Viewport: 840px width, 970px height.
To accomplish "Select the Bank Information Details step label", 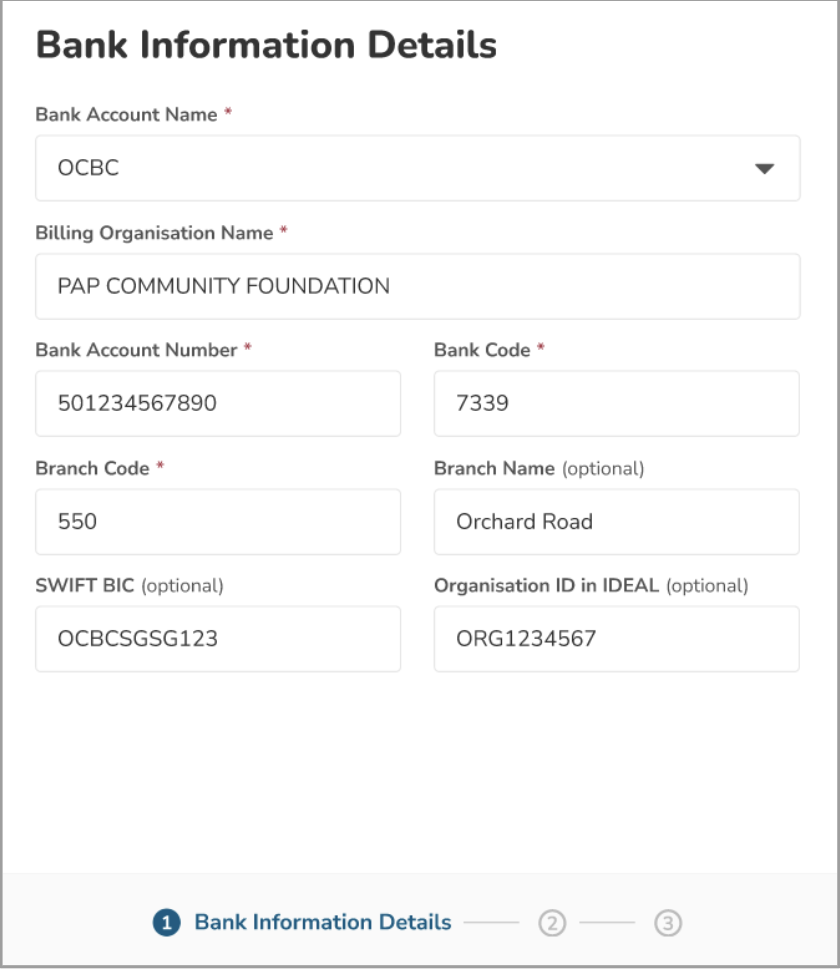I will 322,923.
